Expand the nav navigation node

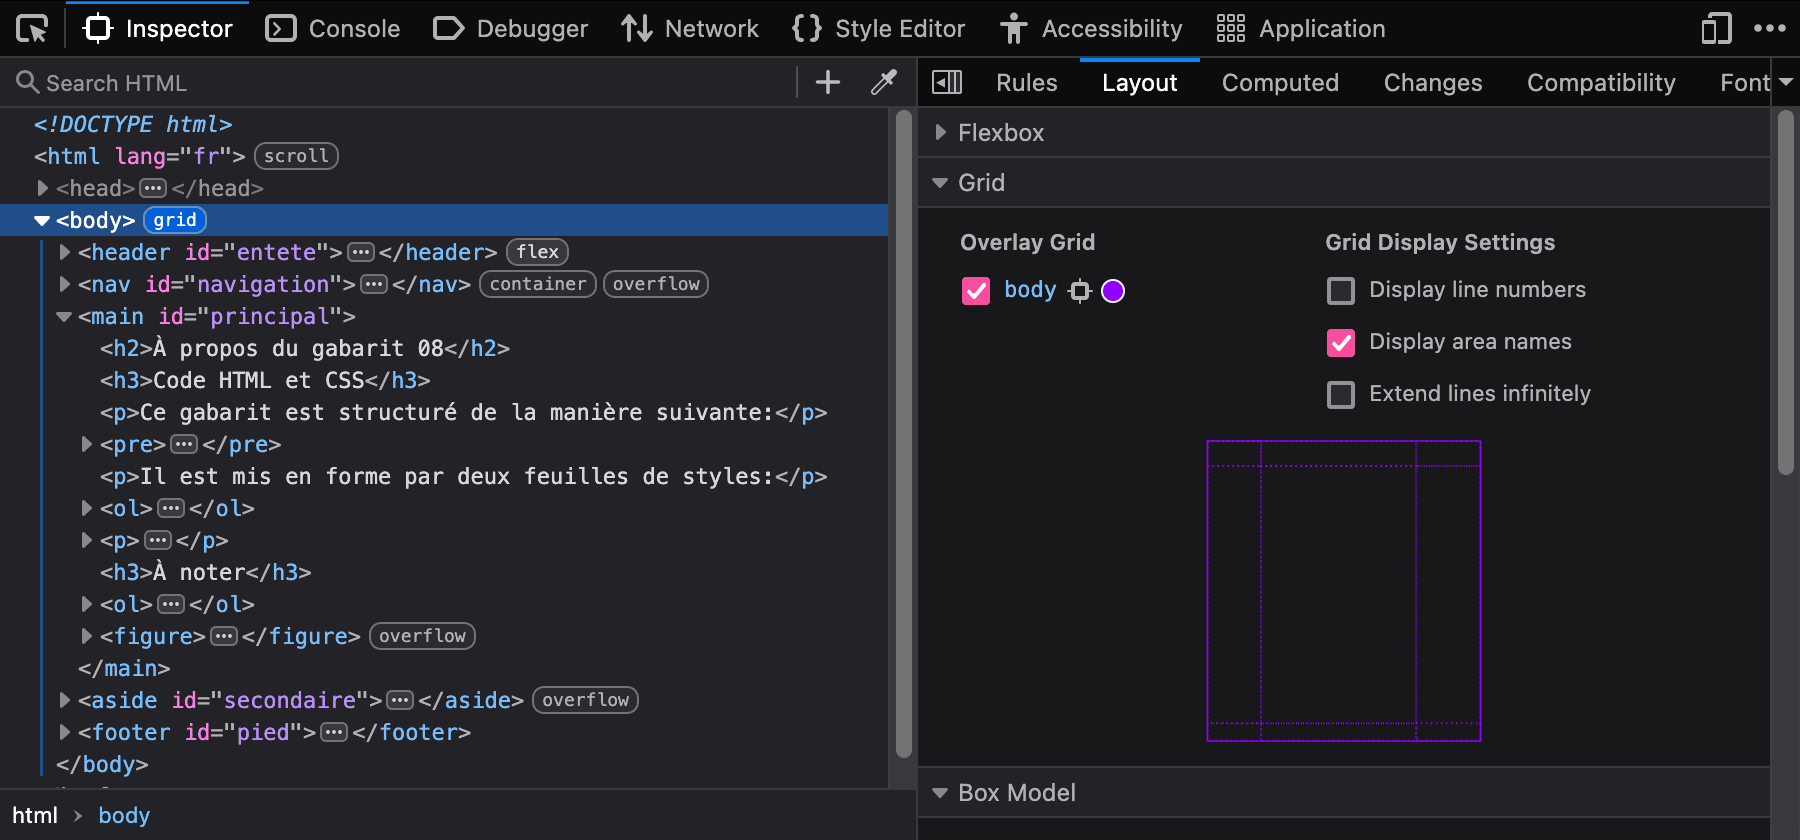(x=64, y=284)
